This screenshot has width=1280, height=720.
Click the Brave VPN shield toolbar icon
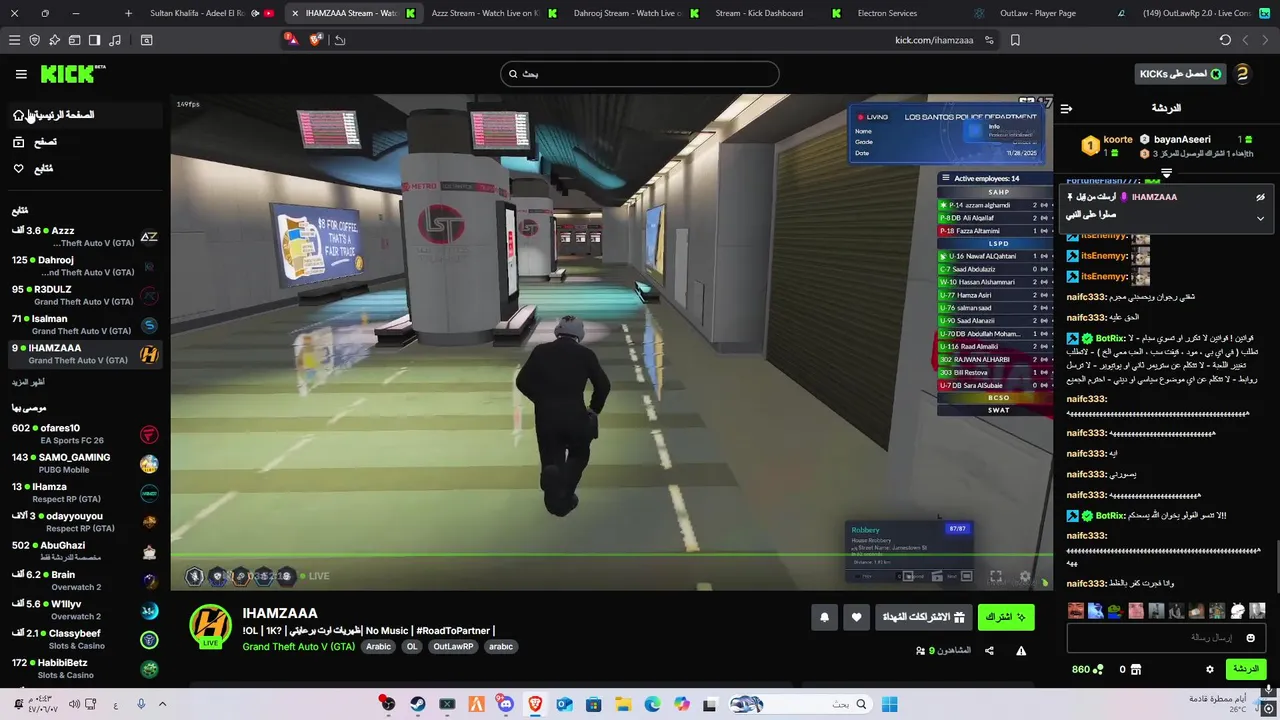pyautogui.click(x=34, y=40)
